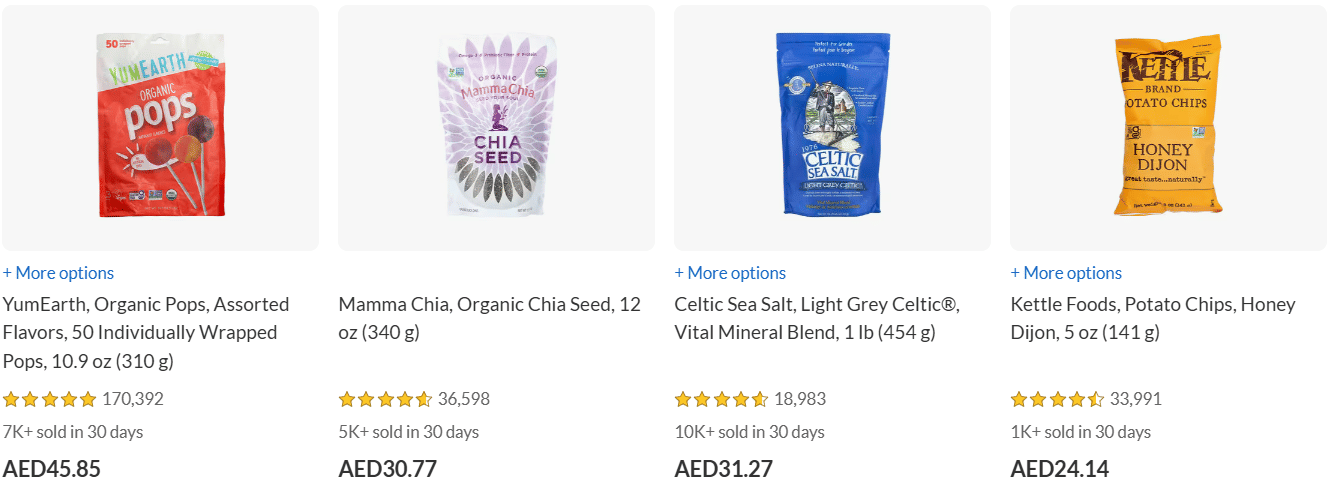View the 18,983 reviews count

click(800, 400)
